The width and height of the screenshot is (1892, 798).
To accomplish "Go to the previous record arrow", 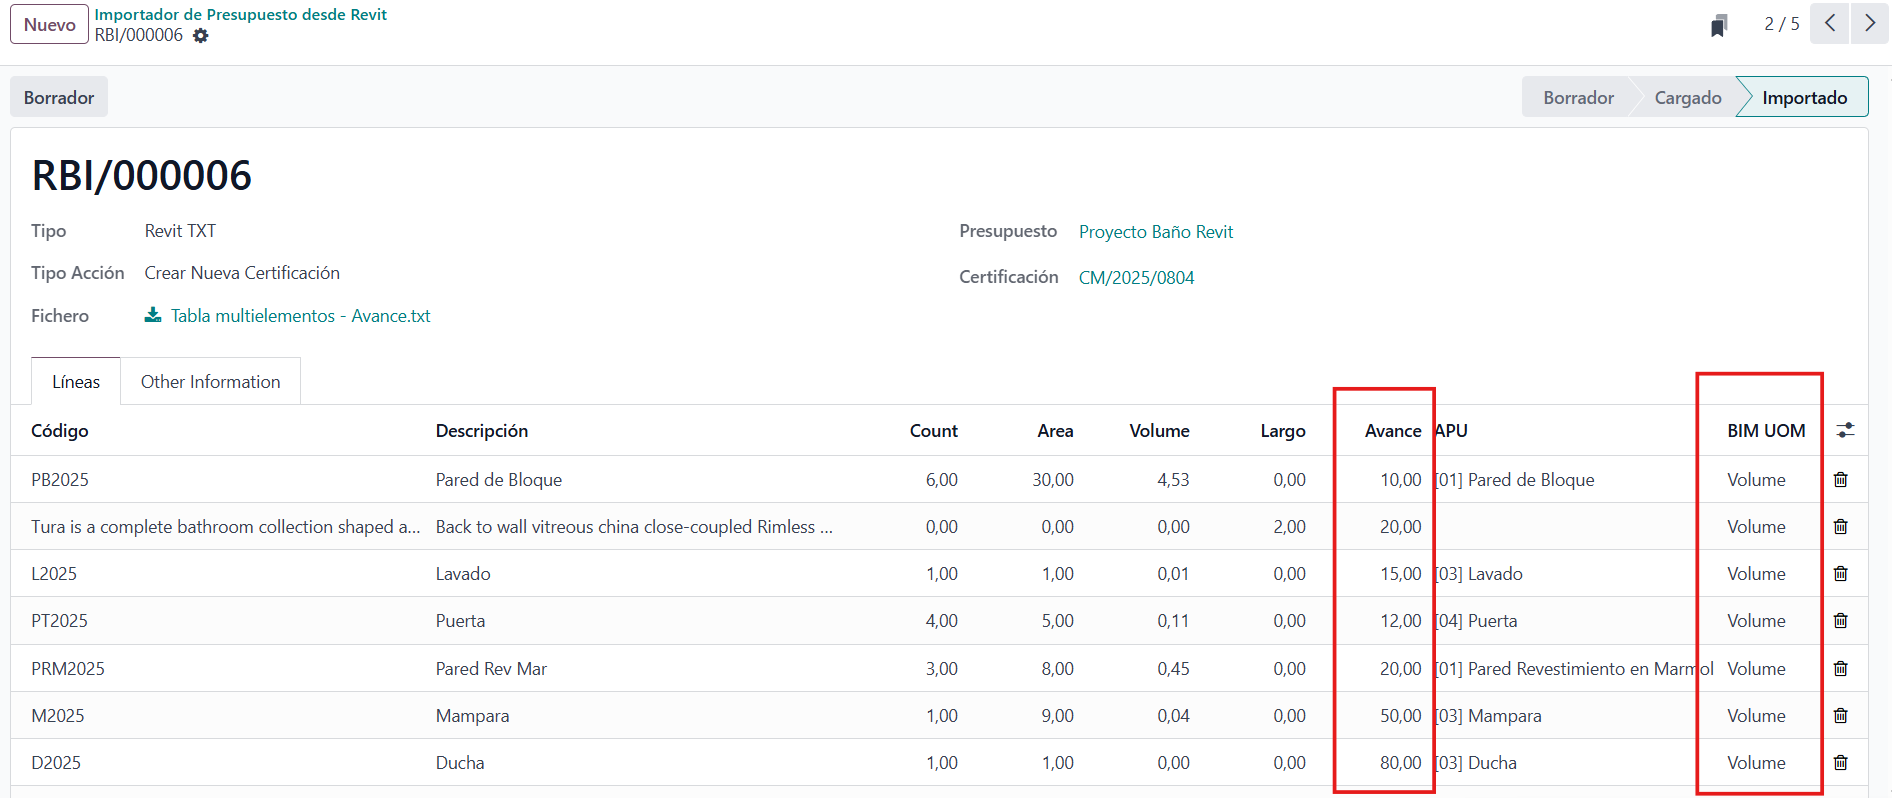I will (x=1829, y=23).
